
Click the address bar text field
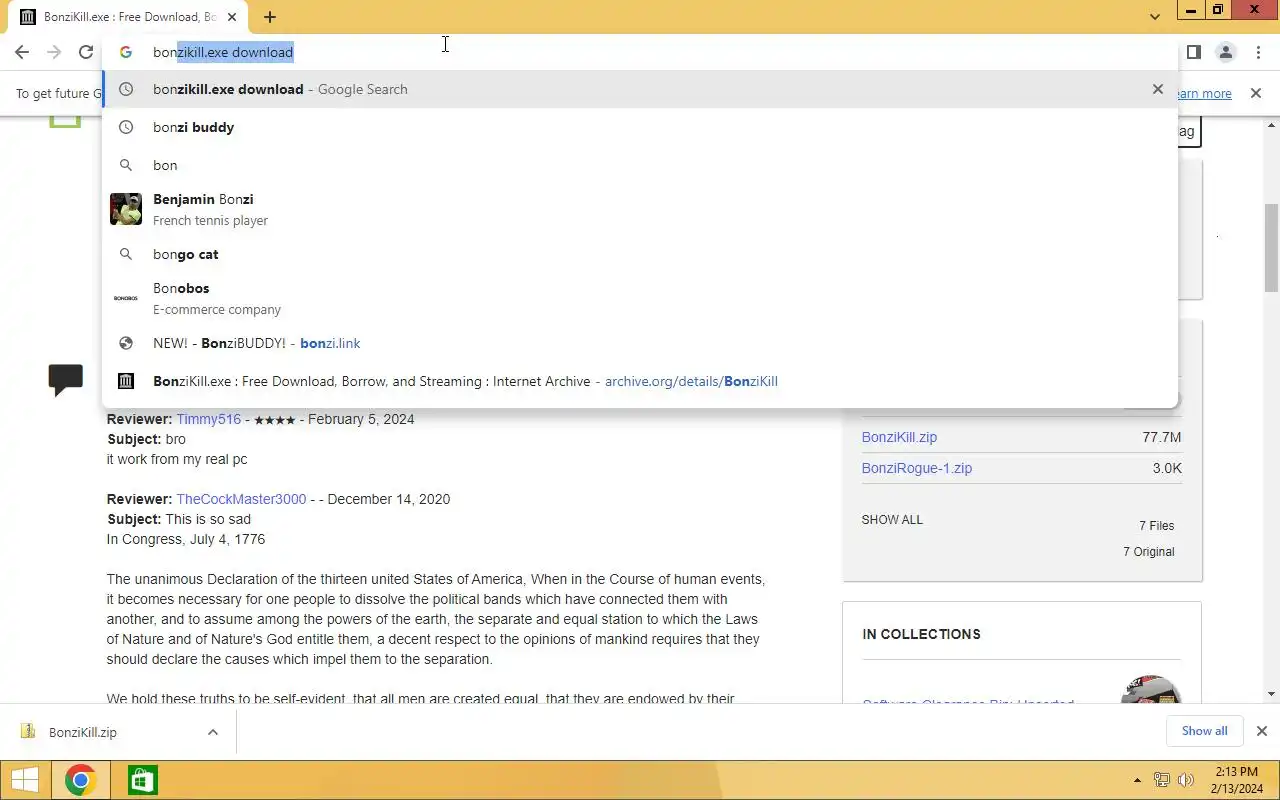pyautogui.click(x=640, y=52)
